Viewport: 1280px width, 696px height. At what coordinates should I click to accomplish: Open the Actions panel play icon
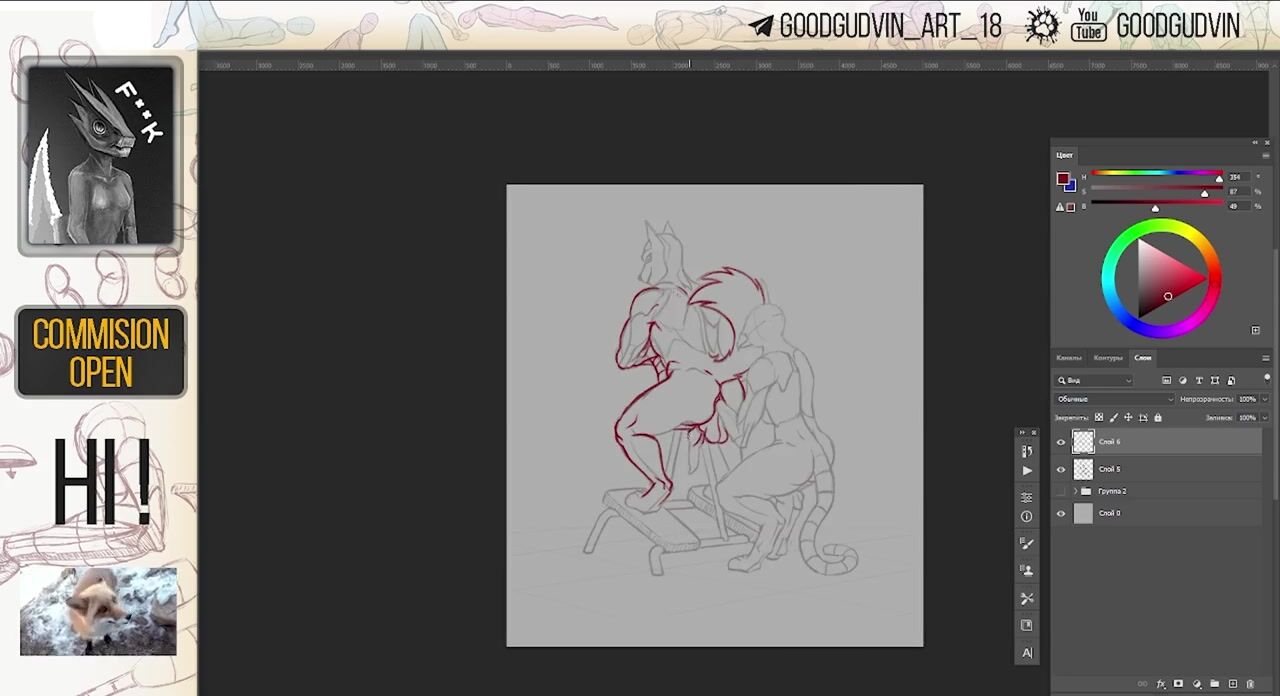1026,471
